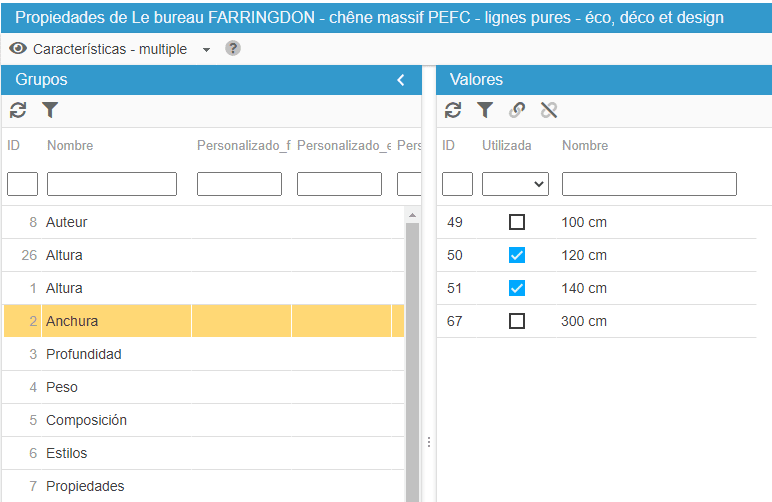Screen dimensions: 772x502
Task: Open the help question mark icon
Action: pyautogui.click(x=233, y=48)
